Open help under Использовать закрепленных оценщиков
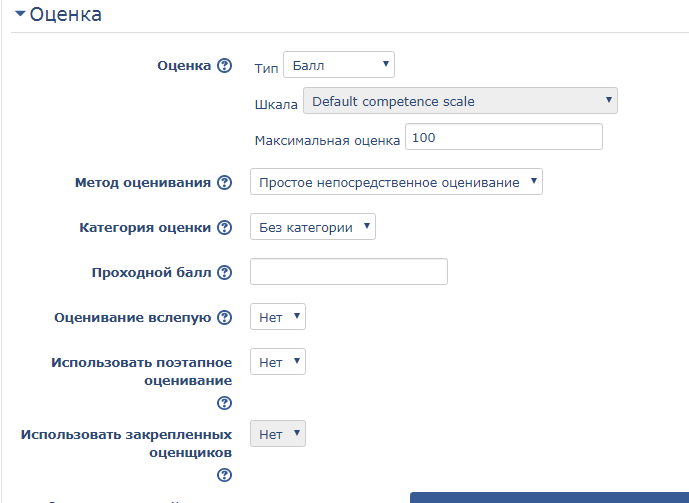689x503 pixels. pyautogui.click(x=225, y=475)
